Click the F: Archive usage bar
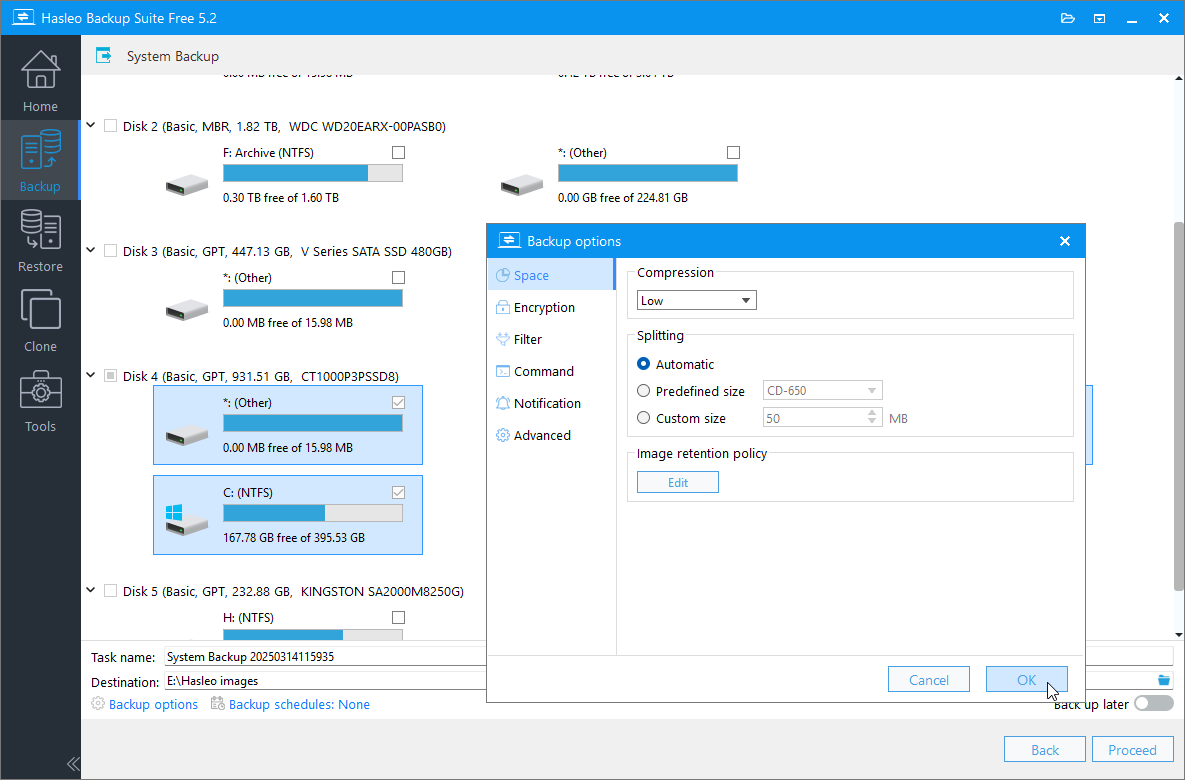 [x=313, y=173]
